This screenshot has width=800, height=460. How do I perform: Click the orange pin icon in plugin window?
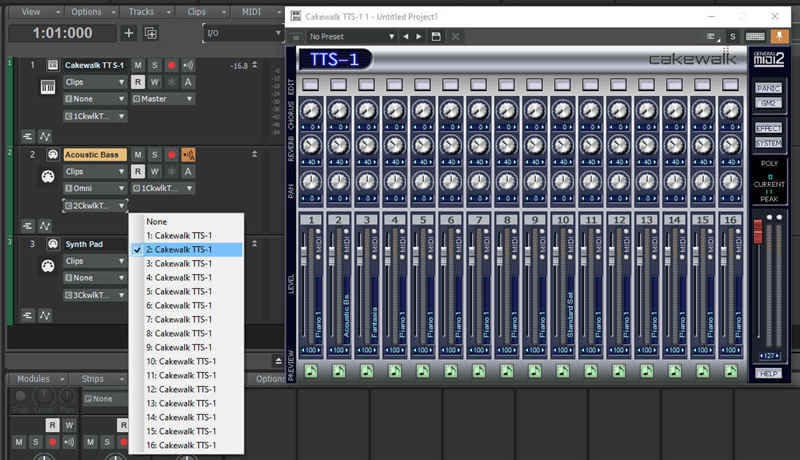(x=777, y=36)
